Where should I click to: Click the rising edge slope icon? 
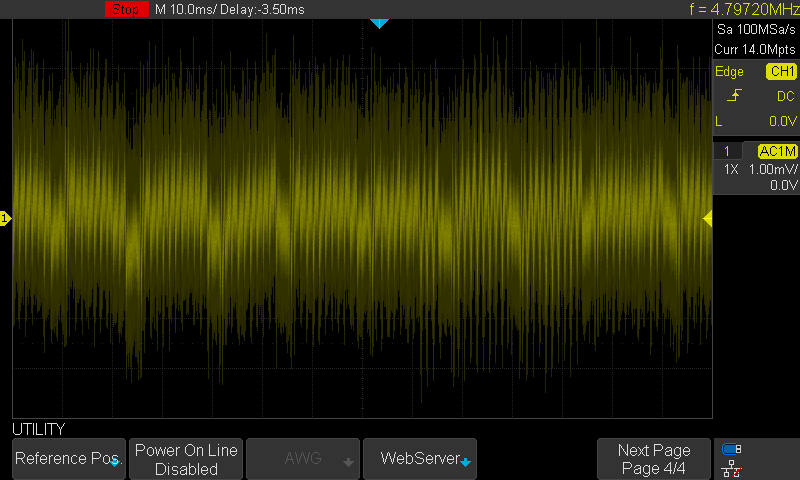[734, 95]
